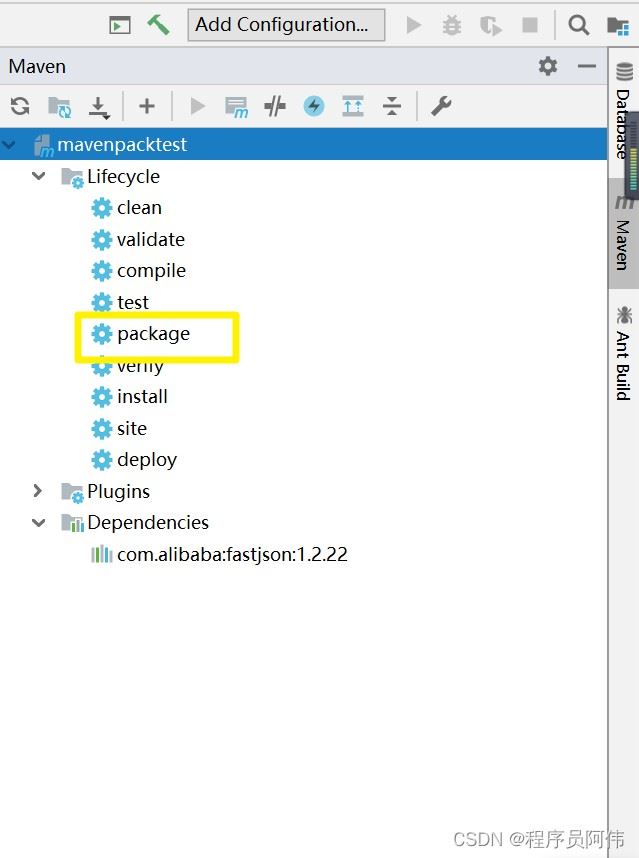
Task: Run Maven build play icon
Action: 197,106
